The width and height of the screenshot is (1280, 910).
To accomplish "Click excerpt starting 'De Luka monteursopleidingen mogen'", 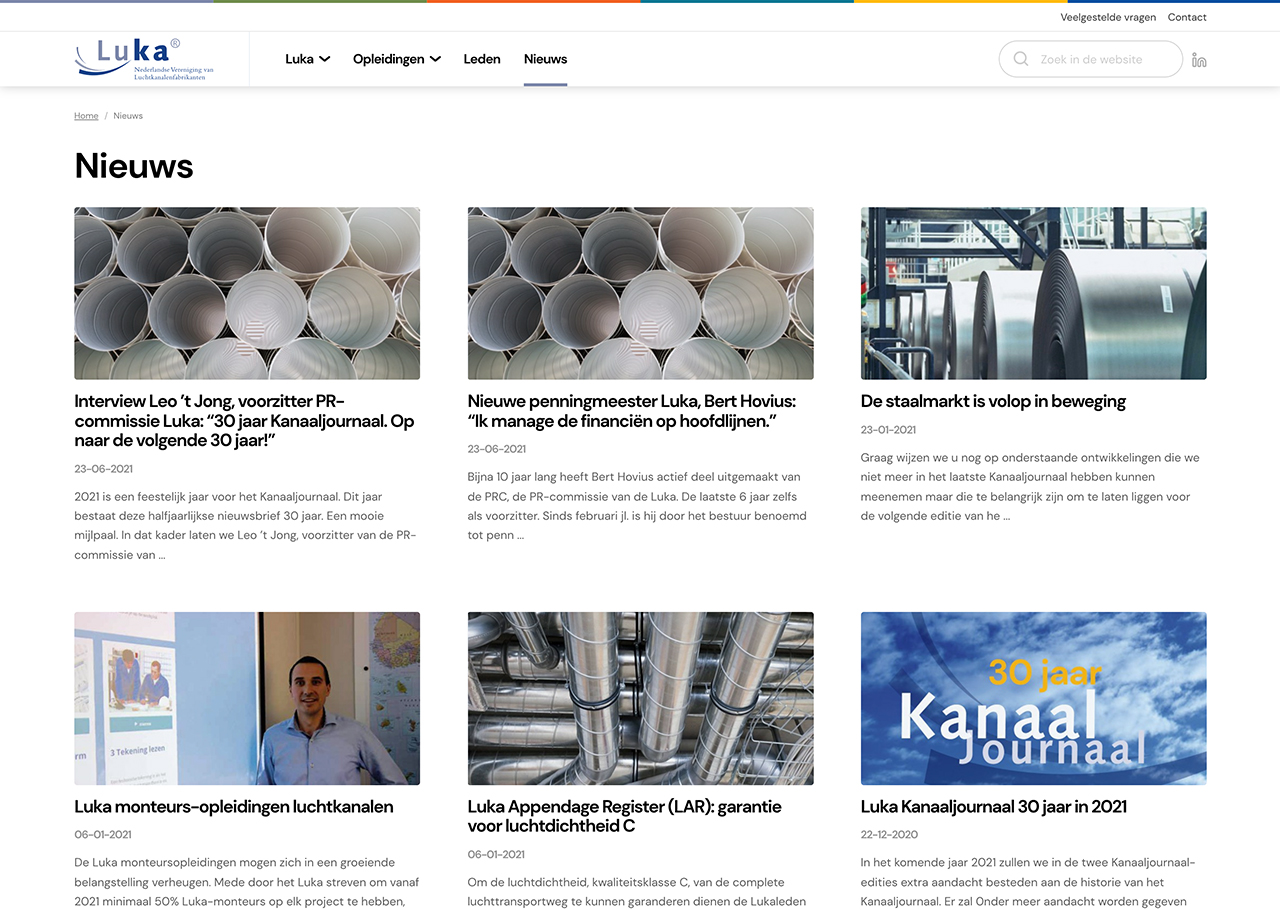I will 247,881.
